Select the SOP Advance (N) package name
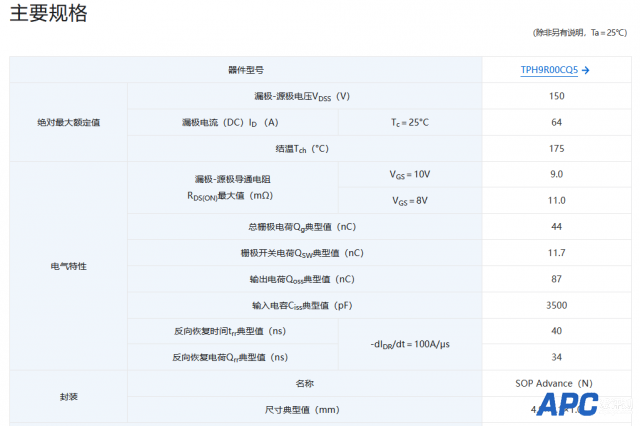This screenshot has width=640, height=426. (556, 383)
